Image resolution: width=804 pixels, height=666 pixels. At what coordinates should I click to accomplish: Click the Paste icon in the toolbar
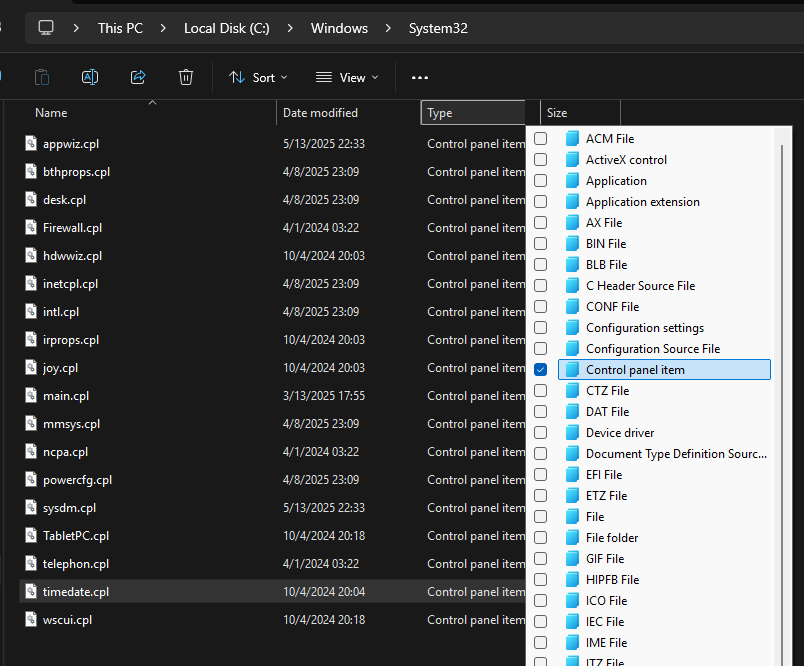point(42,77)
